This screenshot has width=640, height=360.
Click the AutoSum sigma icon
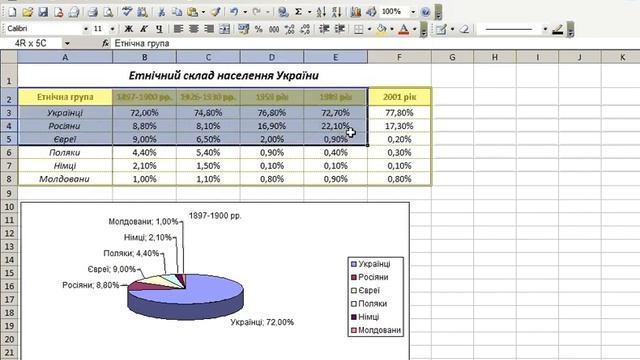point(298,12)
